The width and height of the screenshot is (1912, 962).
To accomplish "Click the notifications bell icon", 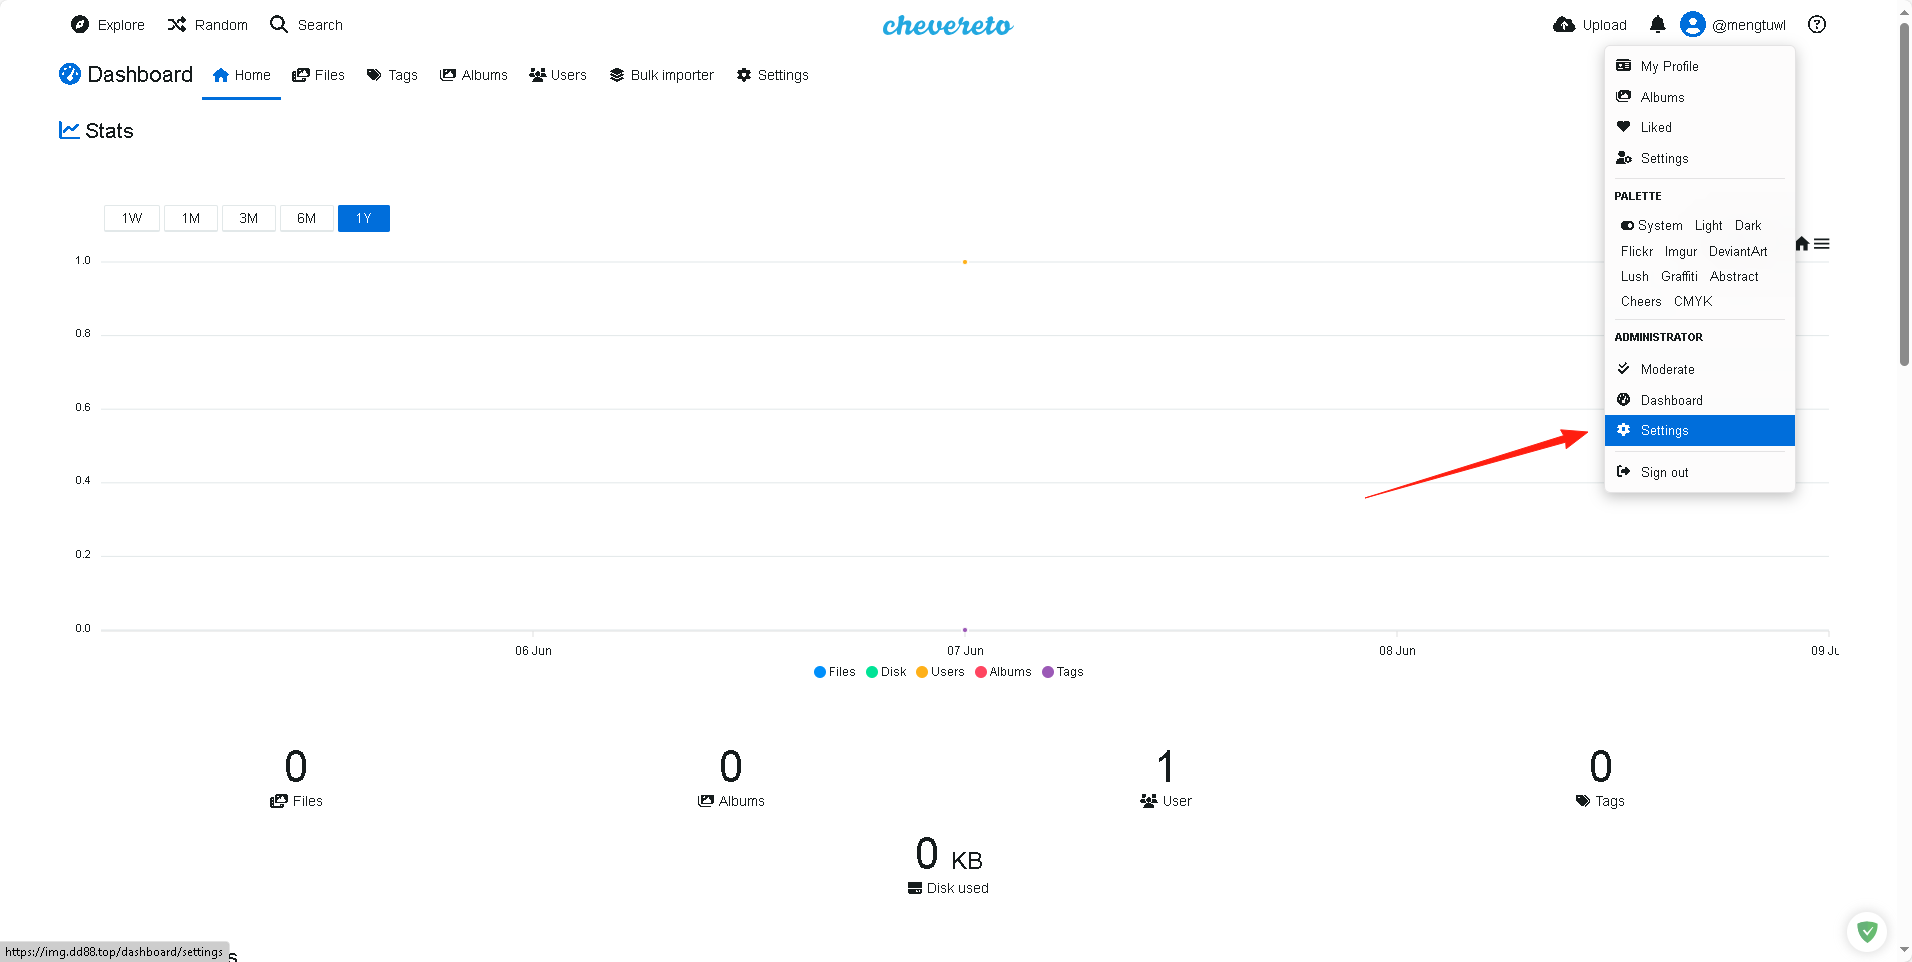I will 1657,25.
